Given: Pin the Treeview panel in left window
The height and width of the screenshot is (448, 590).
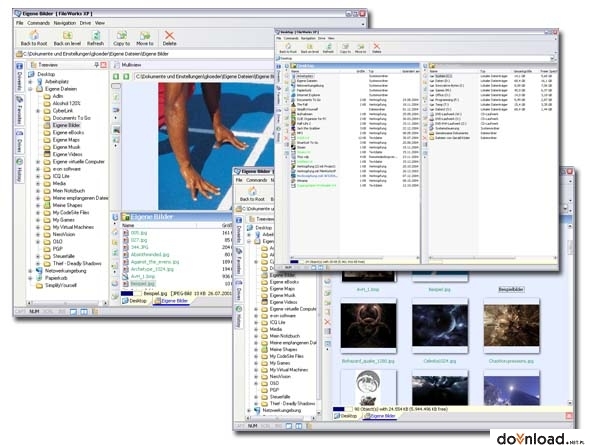Looking at the screenshot, I should pyautogui.click(x=96, y=65).
